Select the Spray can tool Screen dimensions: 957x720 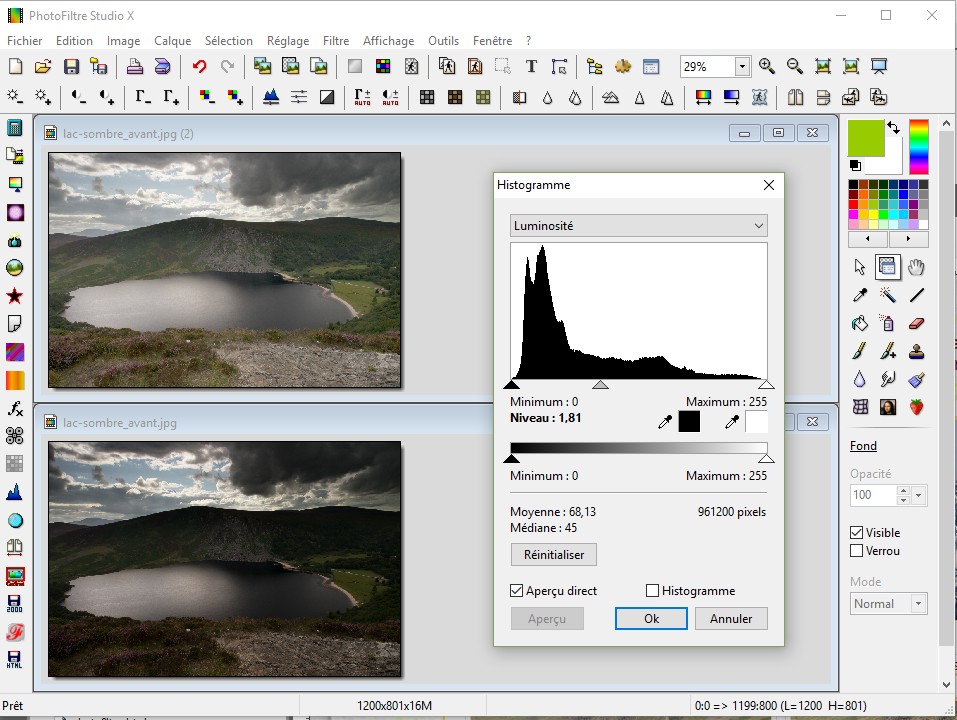[887, 323]
